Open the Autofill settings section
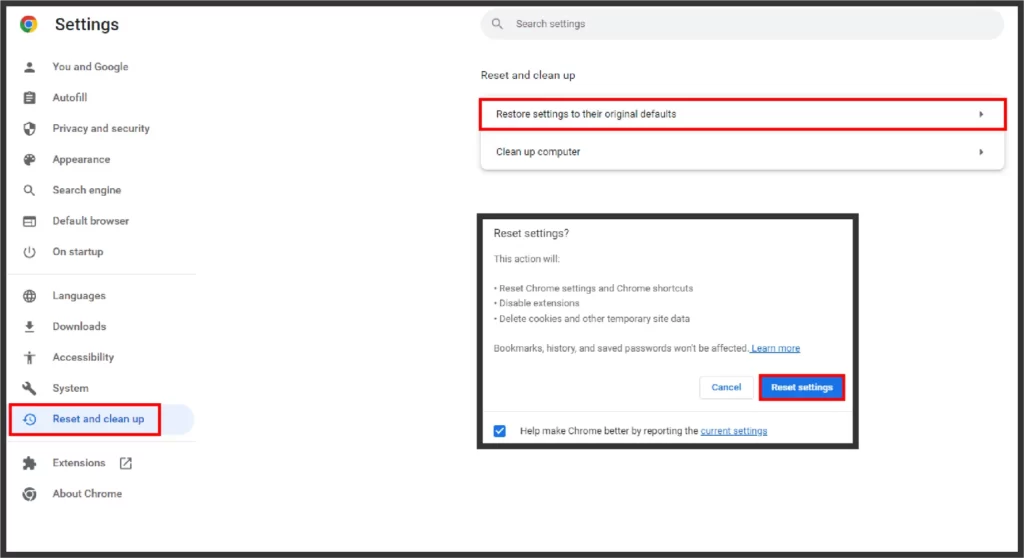1024x558 pixels. (x=70, y=97)
